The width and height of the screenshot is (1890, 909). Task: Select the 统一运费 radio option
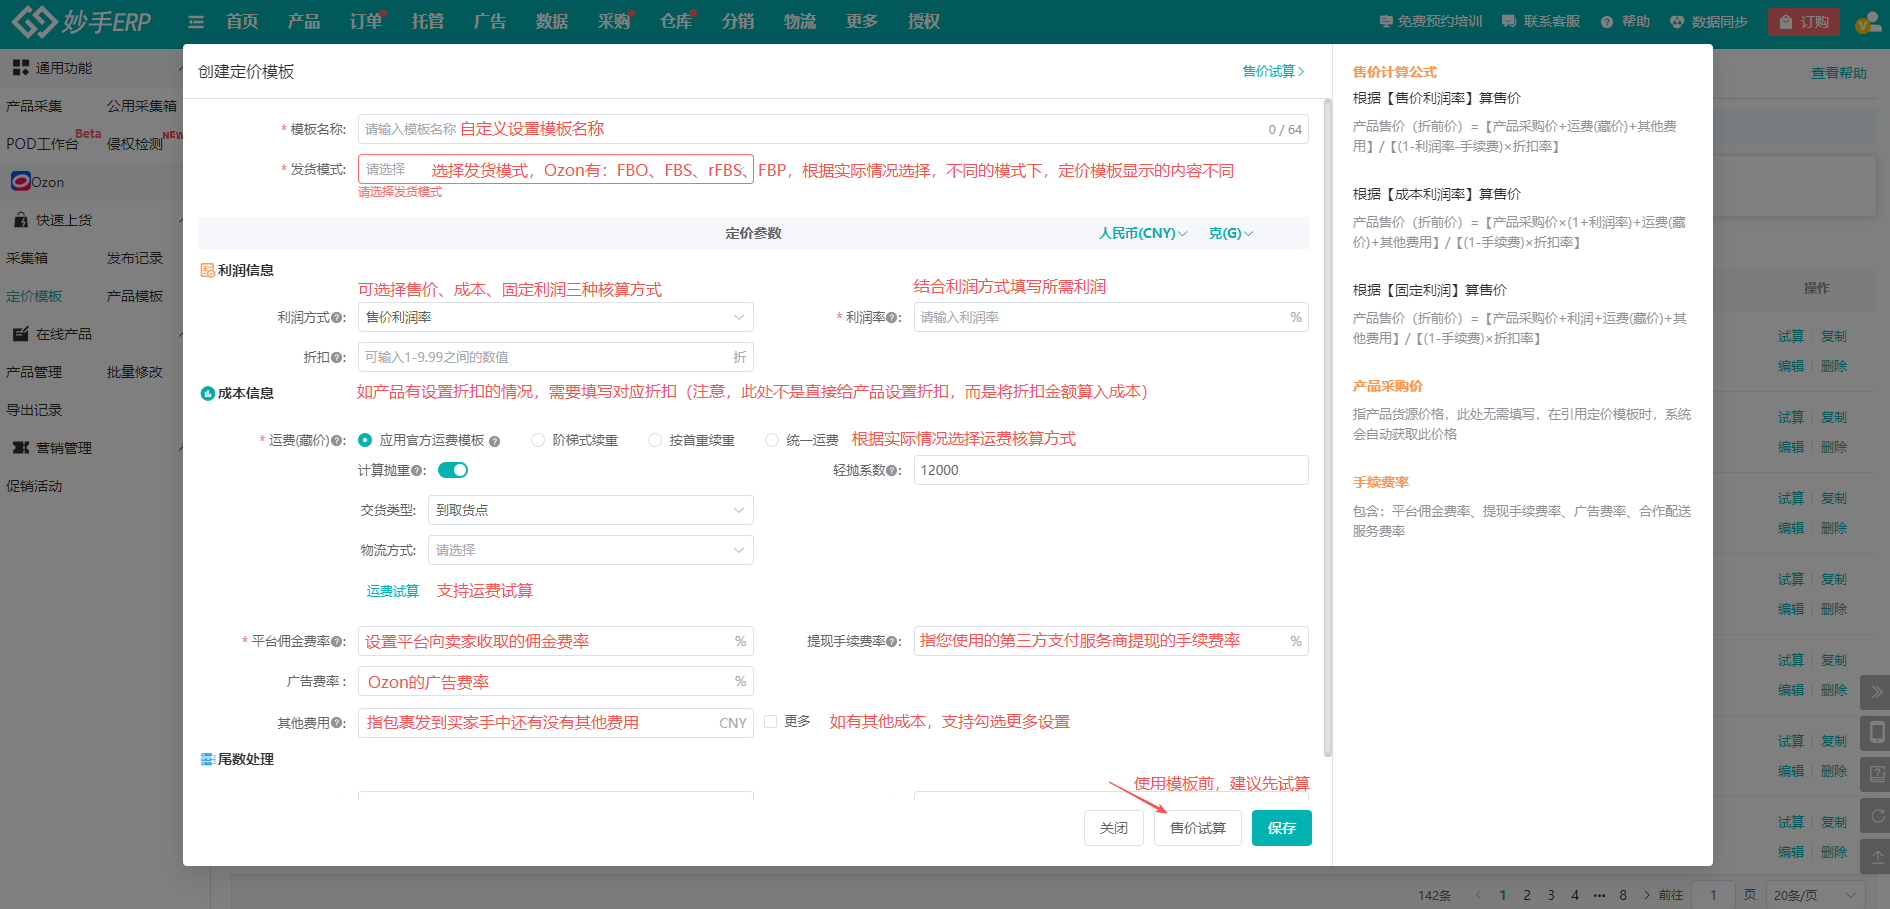[x=771, y=440]
